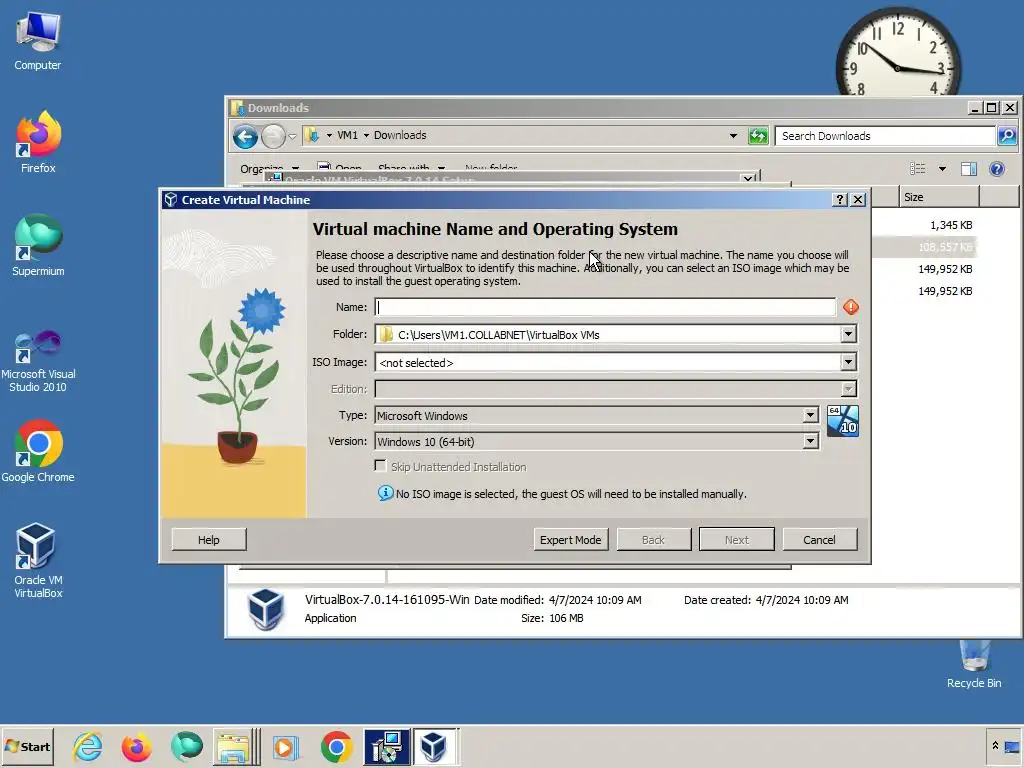Viewport: 1024px width, 768px height.
Task: Open the address bar history dropdown in Downloads
Action: (x=733, y=136)
